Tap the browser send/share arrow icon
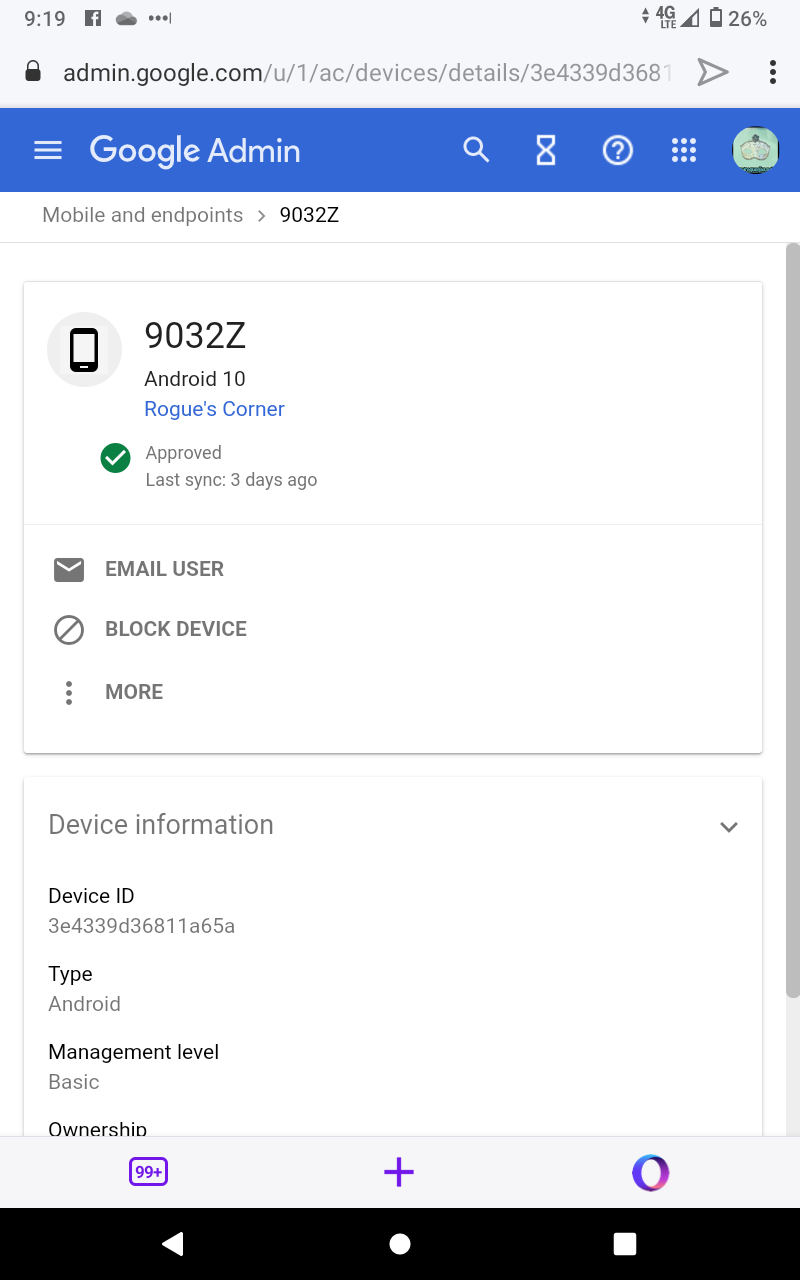 712,72
